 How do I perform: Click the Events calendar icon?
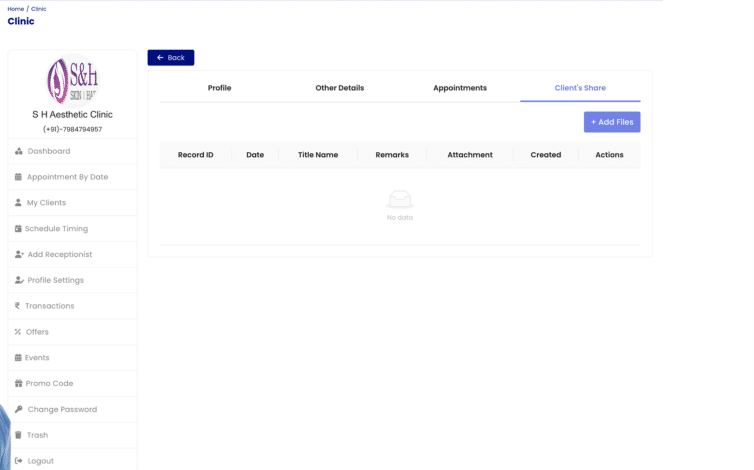coord(18,357)
